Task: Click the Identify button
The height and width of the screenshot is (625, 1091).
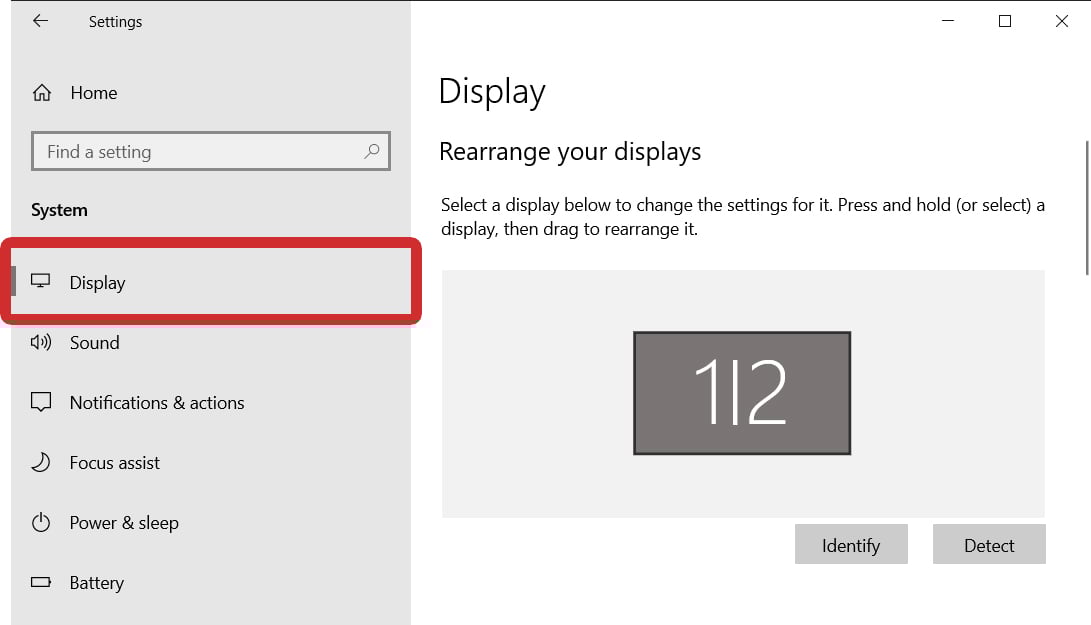Action: tap(851, 544)
